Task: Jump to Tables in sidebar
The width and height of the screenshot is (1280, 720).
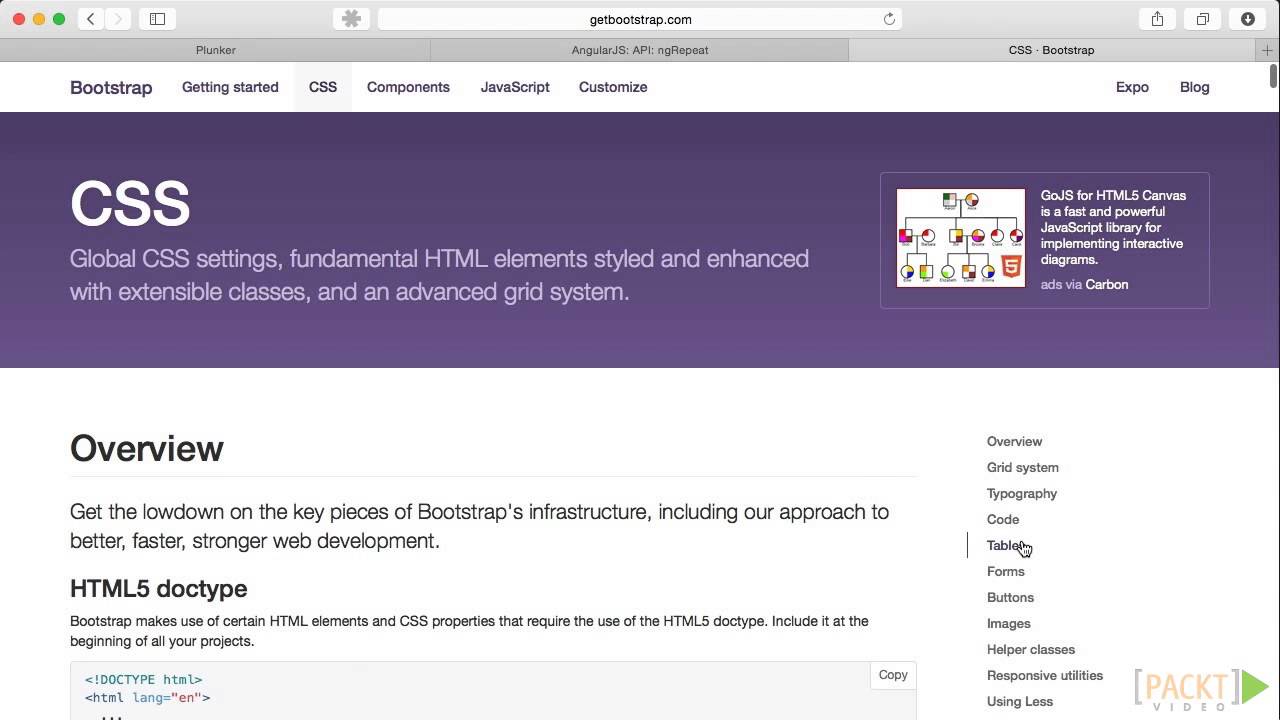Action: coord(1006,545)
